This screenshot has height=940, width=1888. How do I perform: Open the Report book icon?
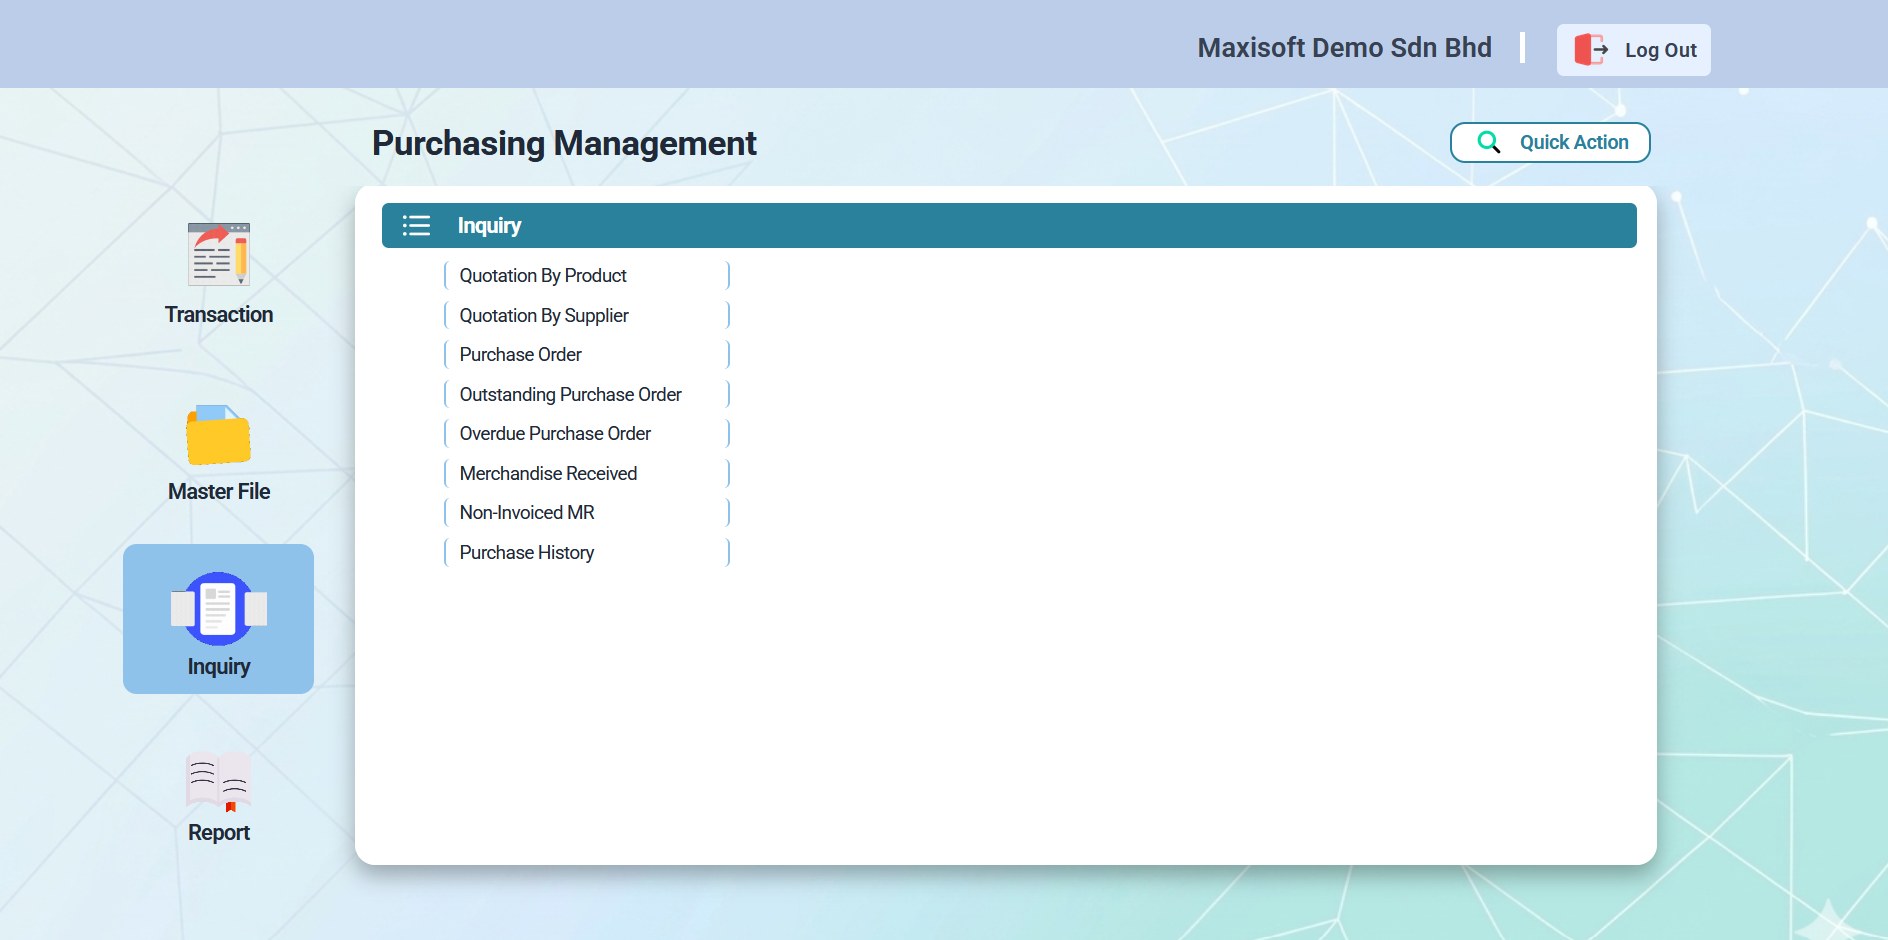pyautogui.click(x=218, y=781)
